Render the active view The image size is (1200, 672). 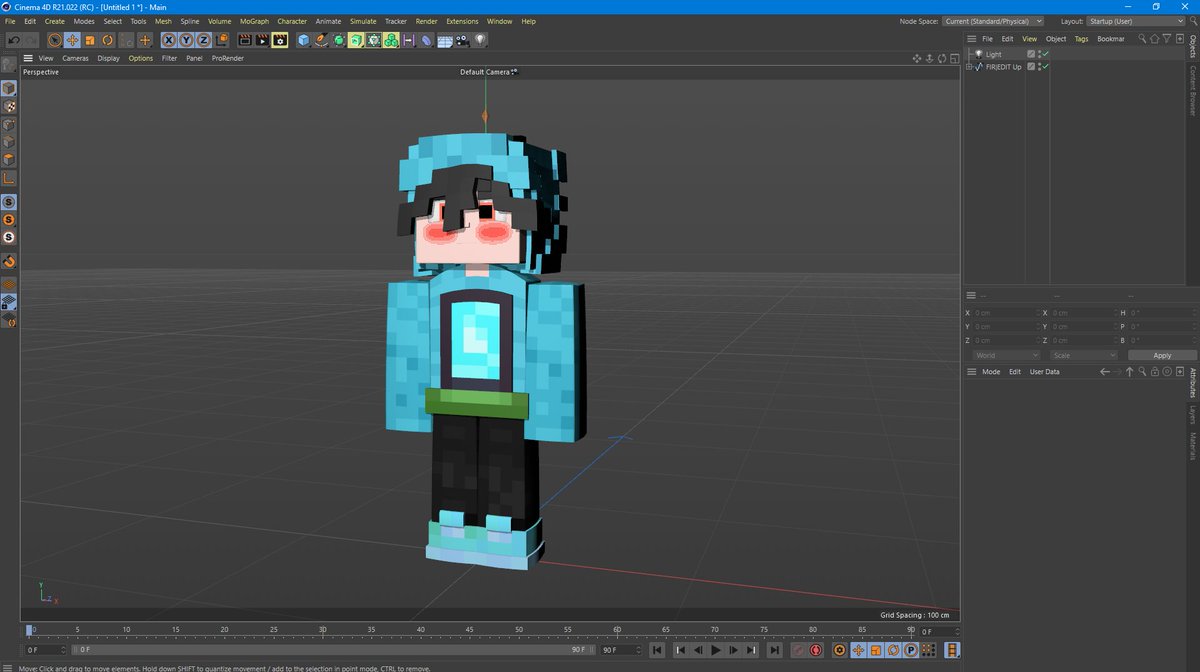click(244, 40)
